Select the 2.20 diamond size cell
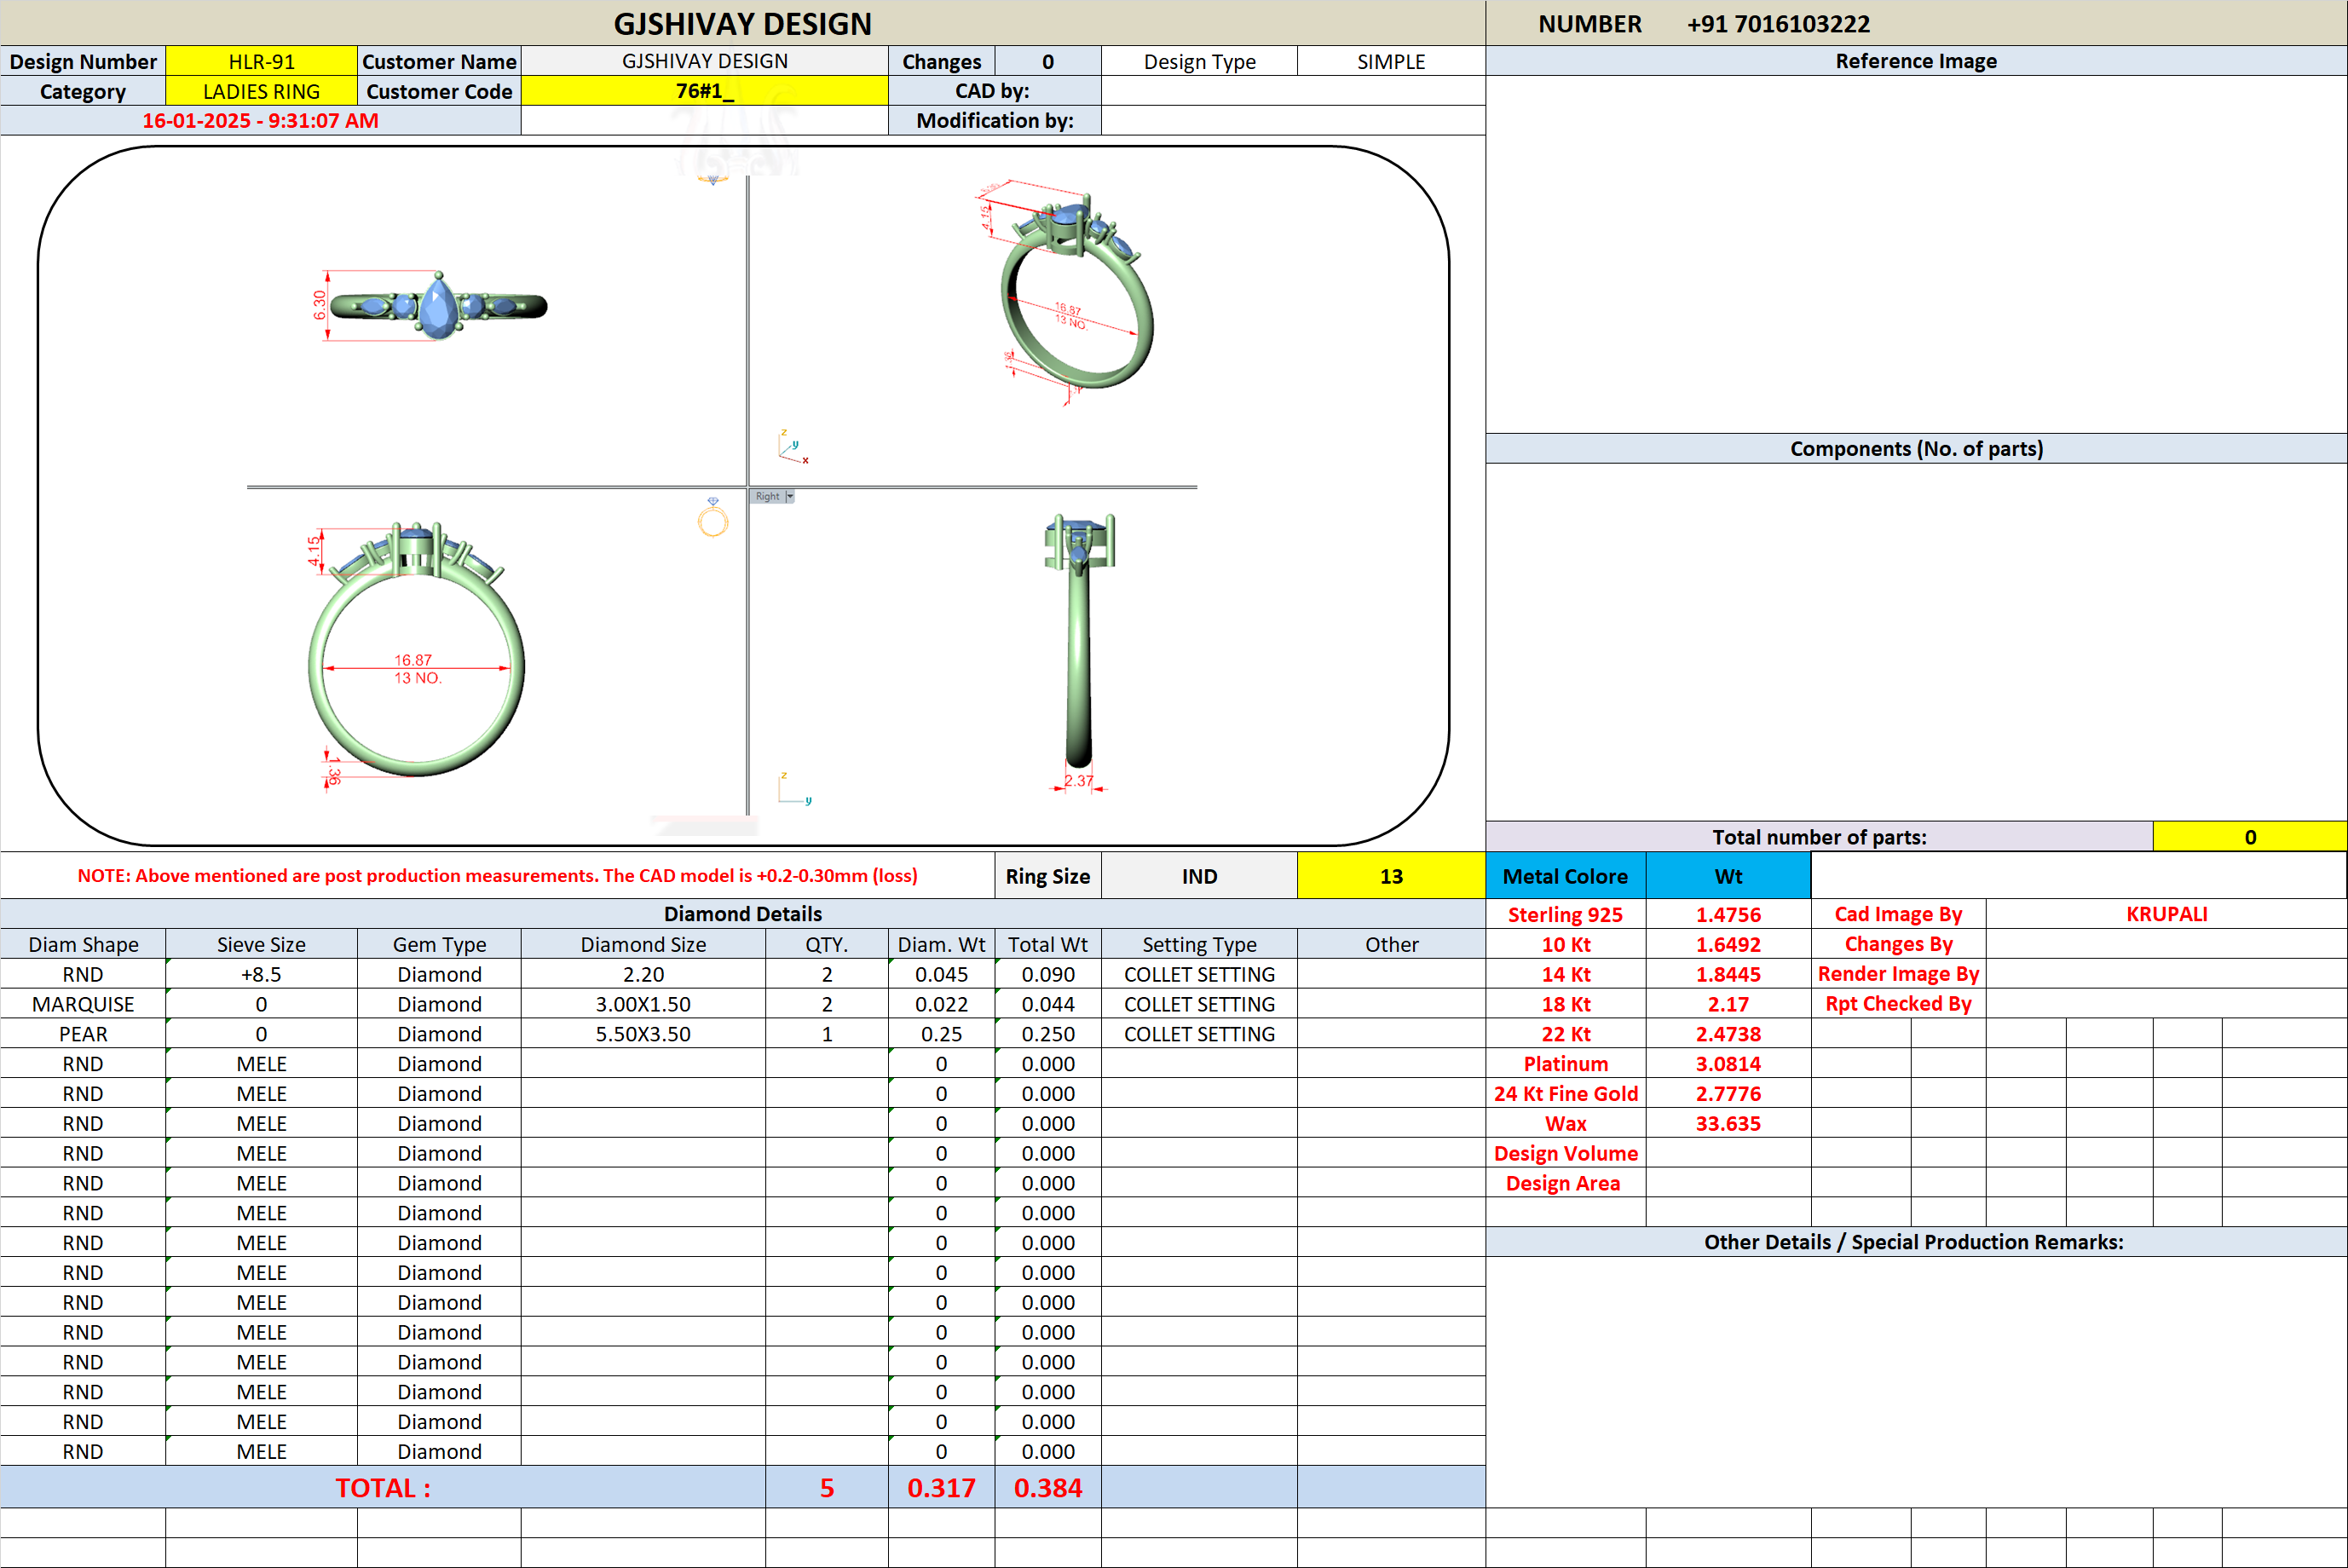This screenshot has height=1568, width=2348. 643,974
